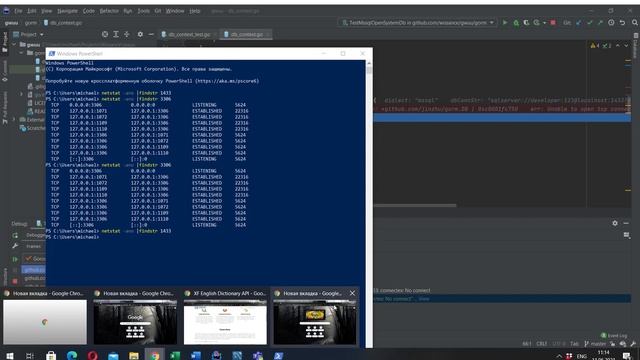Open Microsoft Edge from taskbar
640x360 pixels.
coord(72,356)
